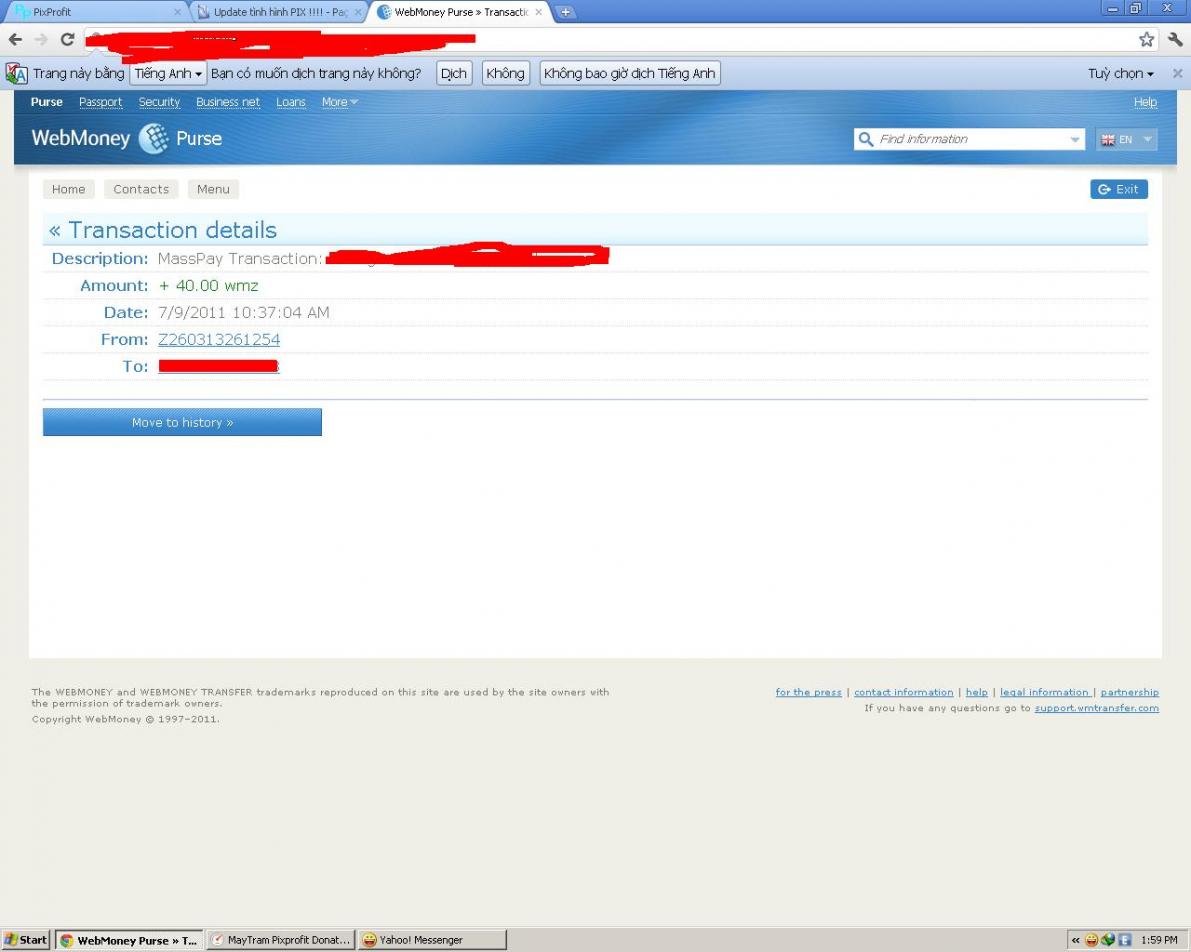Select the WebMoney Purse Transaction tab
The image size is (1191, 952).
pos(460,12)
